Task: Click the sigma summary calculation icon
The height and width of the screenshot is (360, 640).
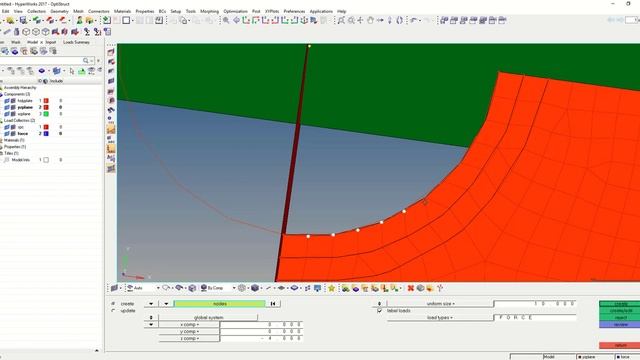Action: point(87,31)
